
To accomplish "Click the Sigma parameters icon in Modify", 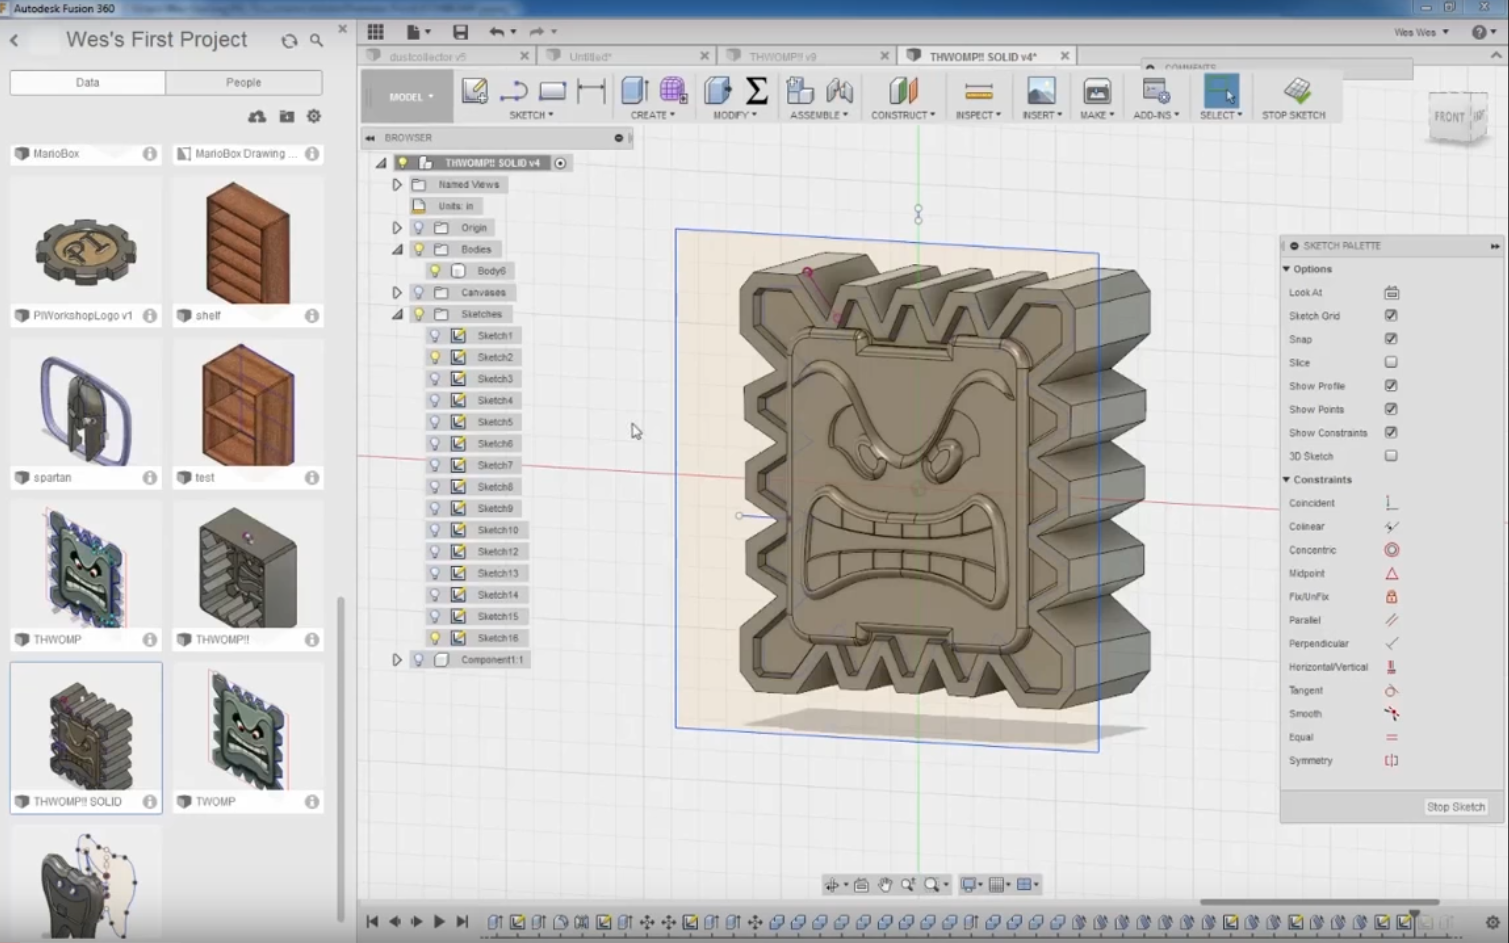I will coord(757,92).
